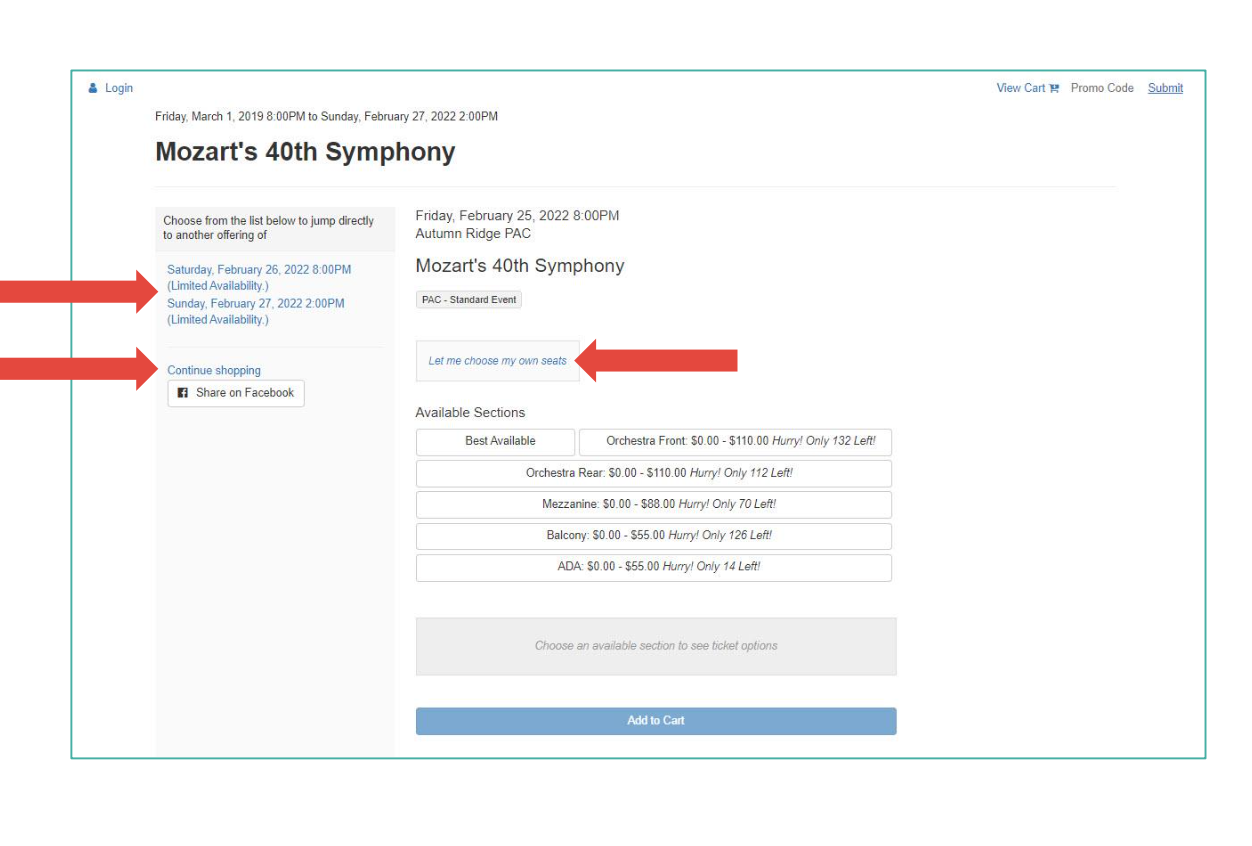Select the Orchestra Rear section
Image resolution: width=1252 pixels, height=846 pixels.
coord(653,474)
